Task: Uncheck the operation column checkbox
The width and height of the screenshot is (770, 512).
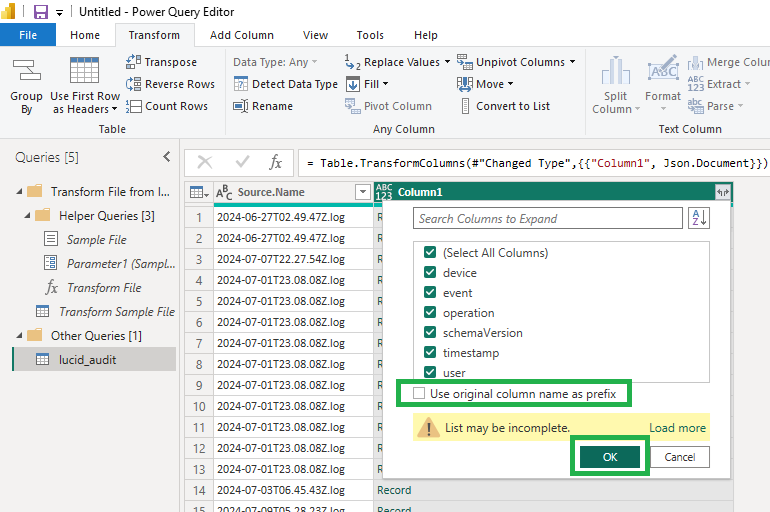Action: [x=430, y=313]
